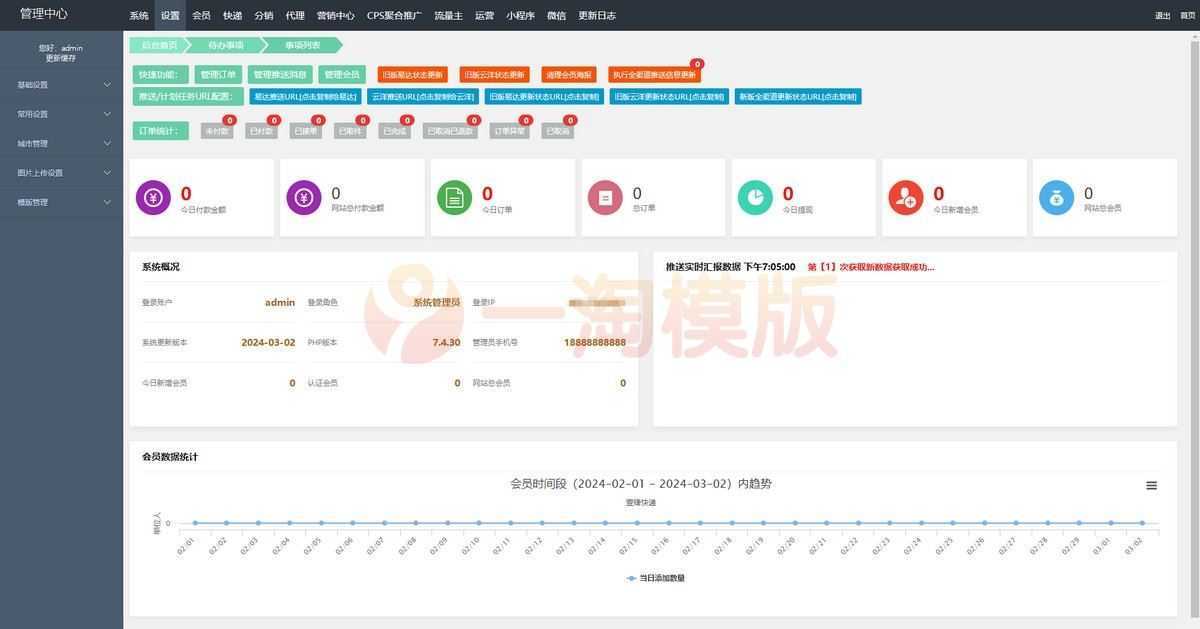Click the 管理推送消息 button
Screen dimensions: 1200x629
click(x=280, y=74)
